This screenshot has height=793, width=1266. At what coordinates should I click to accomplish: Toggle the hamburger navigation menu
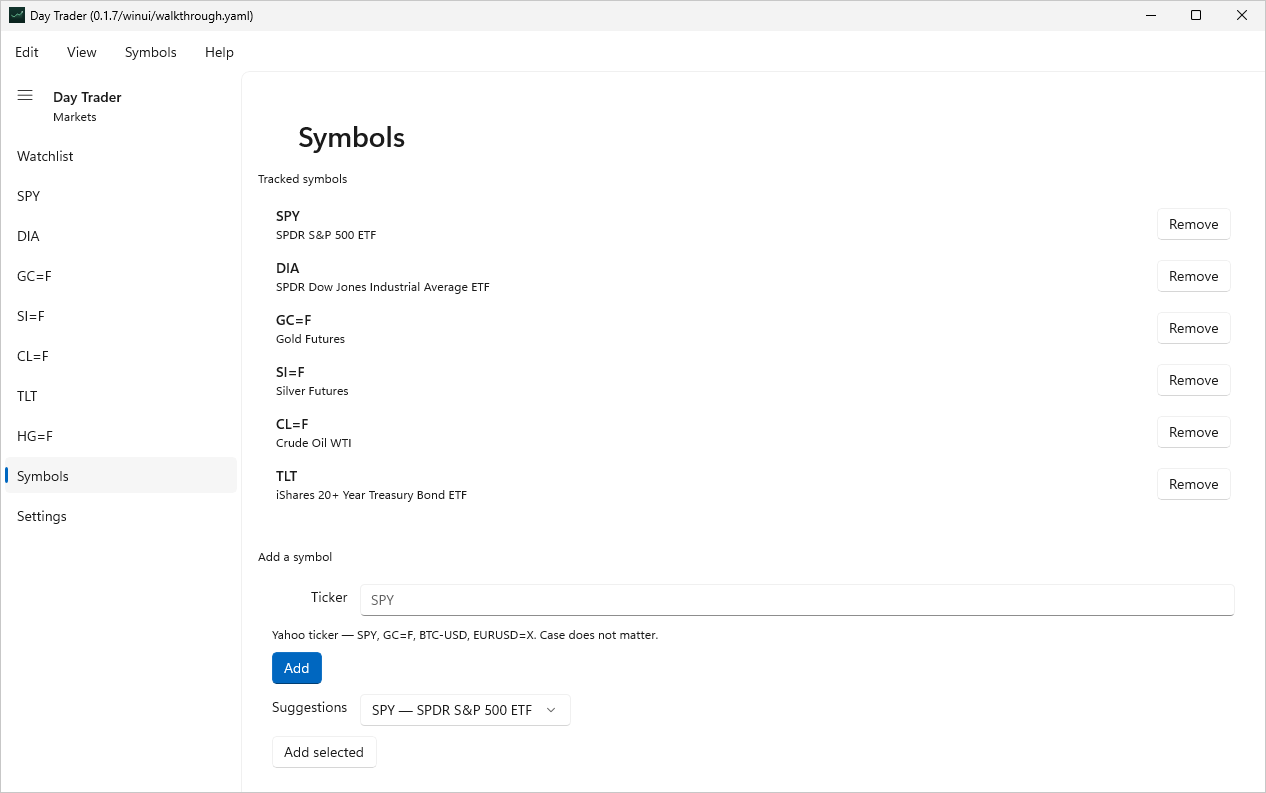[25, 96]
